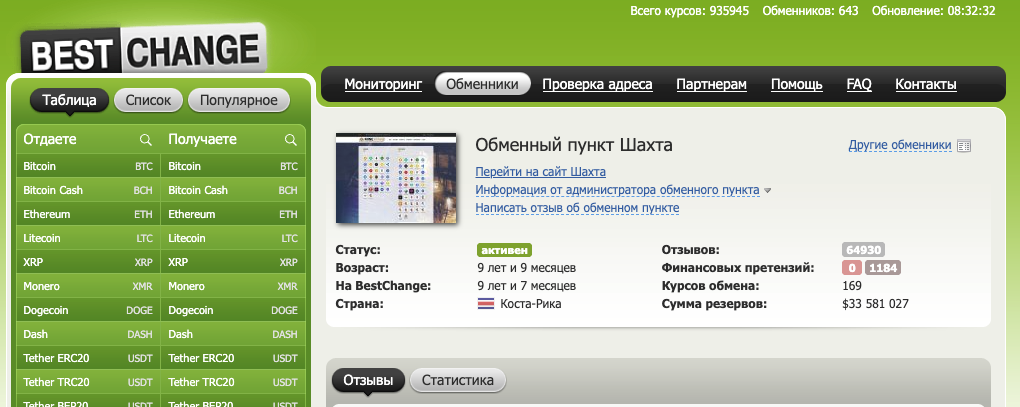Click the Costa Rica flag icon
Viewport: 1020px width, 407px height.
click(x=486, y=303)
